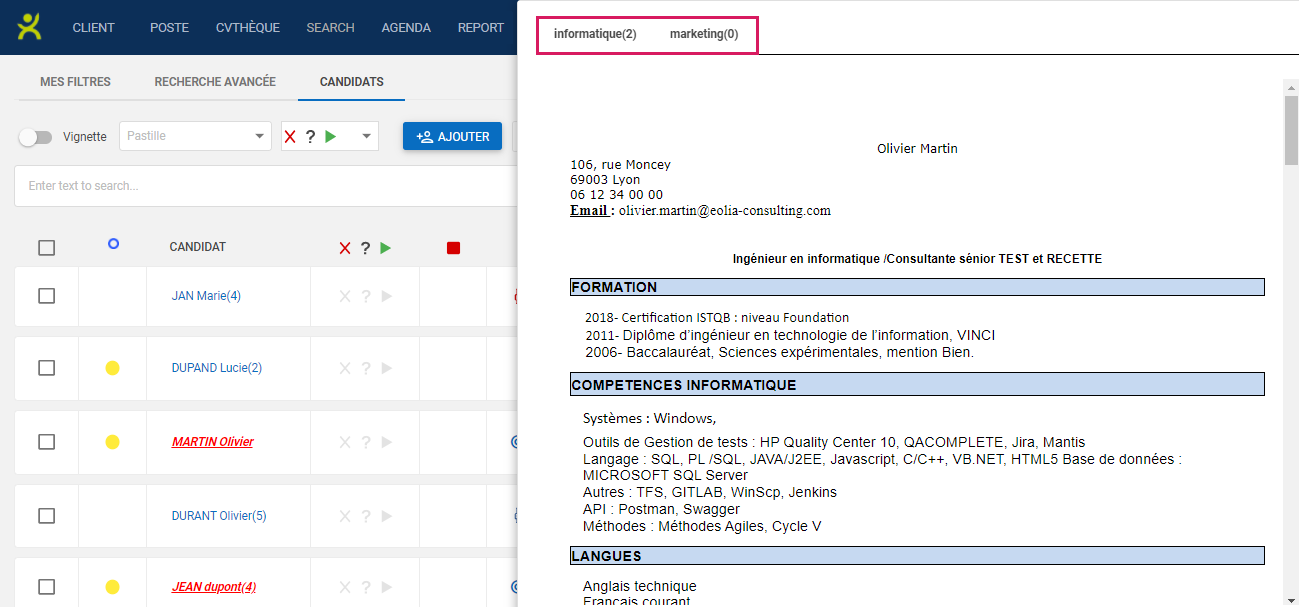This screenshot has height=607, width=1299.
Task: Open candidate JAN Marie(4) link
Action: click(x=206, y=296)
